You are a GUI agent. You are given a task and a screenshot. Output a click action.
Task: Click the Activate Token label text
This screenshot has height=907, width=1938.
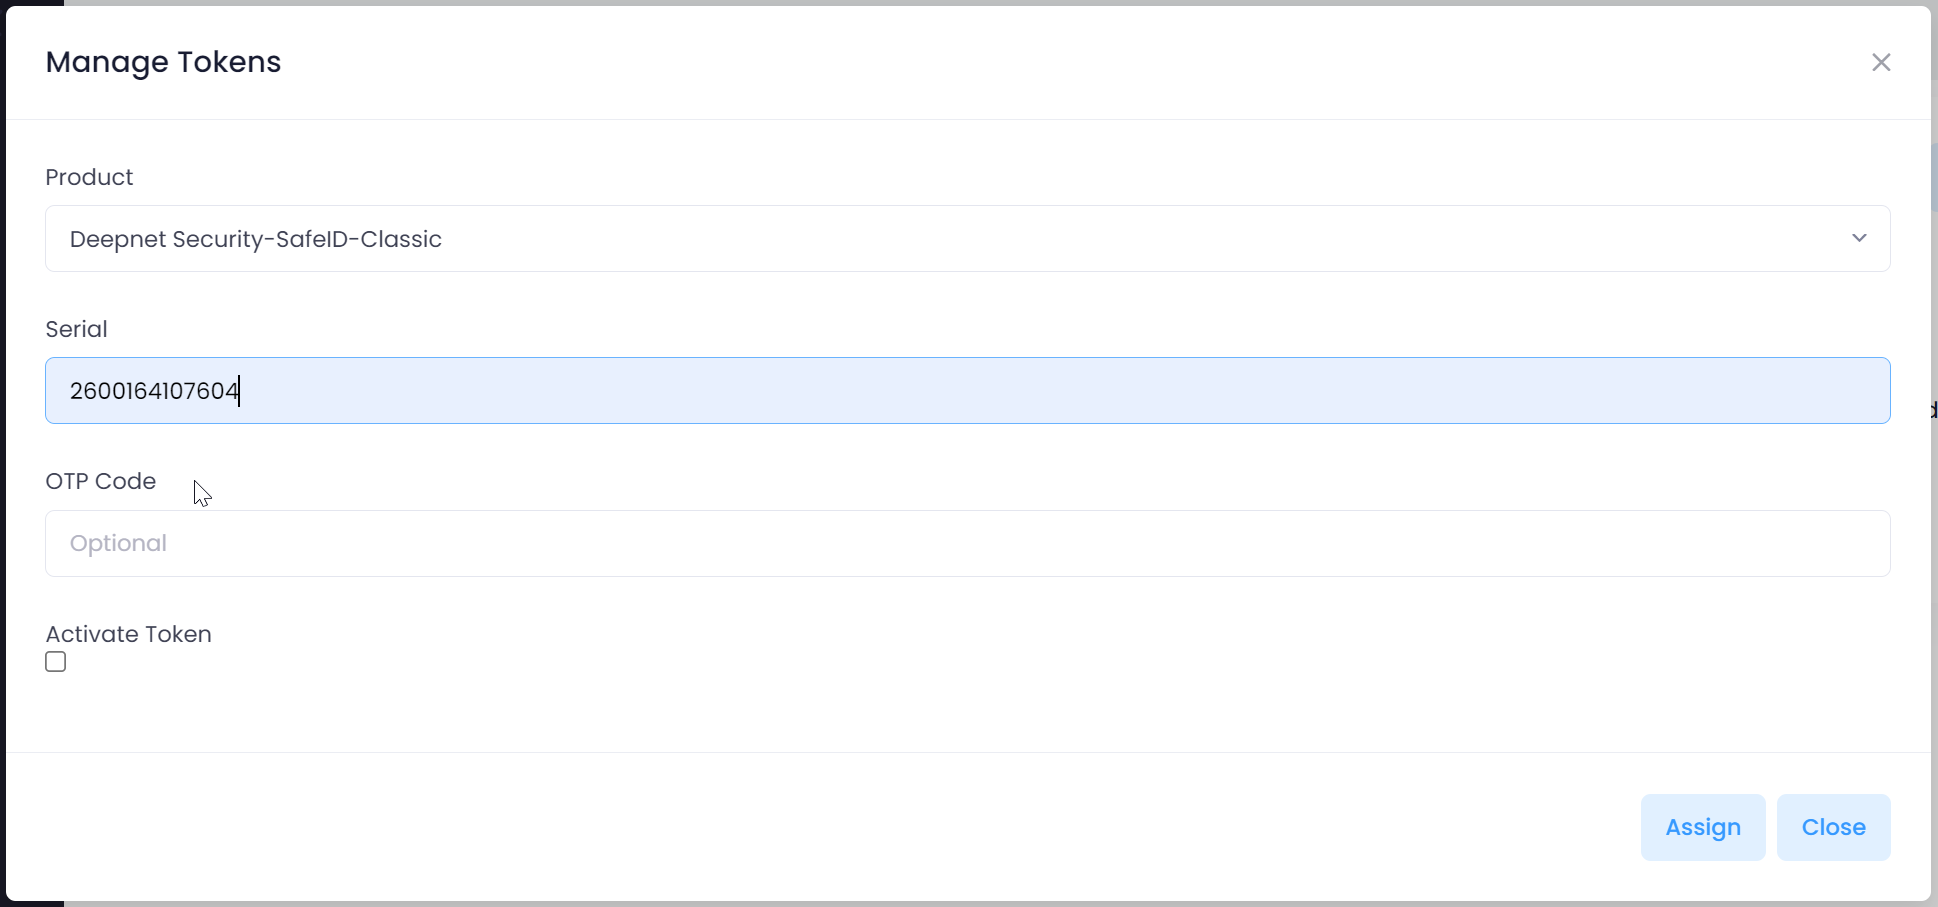point(128,634)
